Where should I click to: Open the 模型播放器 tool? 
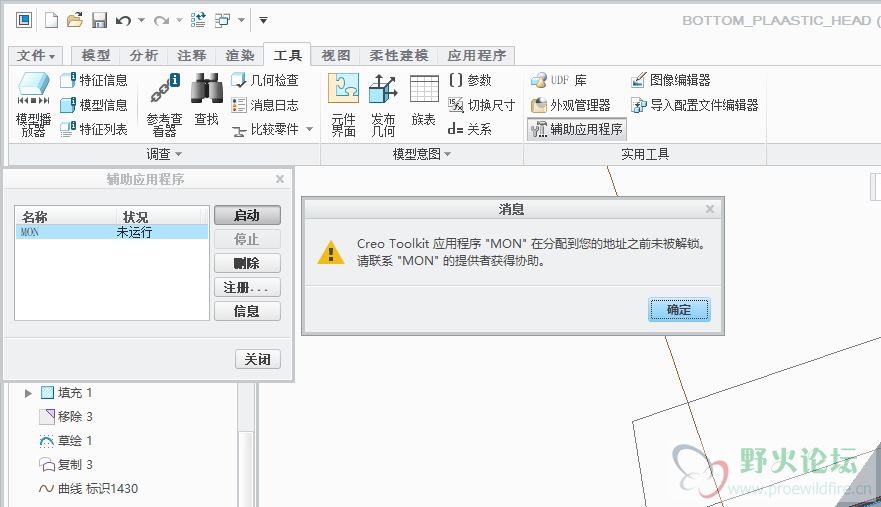pyautogui.click(x=33, y=105)
